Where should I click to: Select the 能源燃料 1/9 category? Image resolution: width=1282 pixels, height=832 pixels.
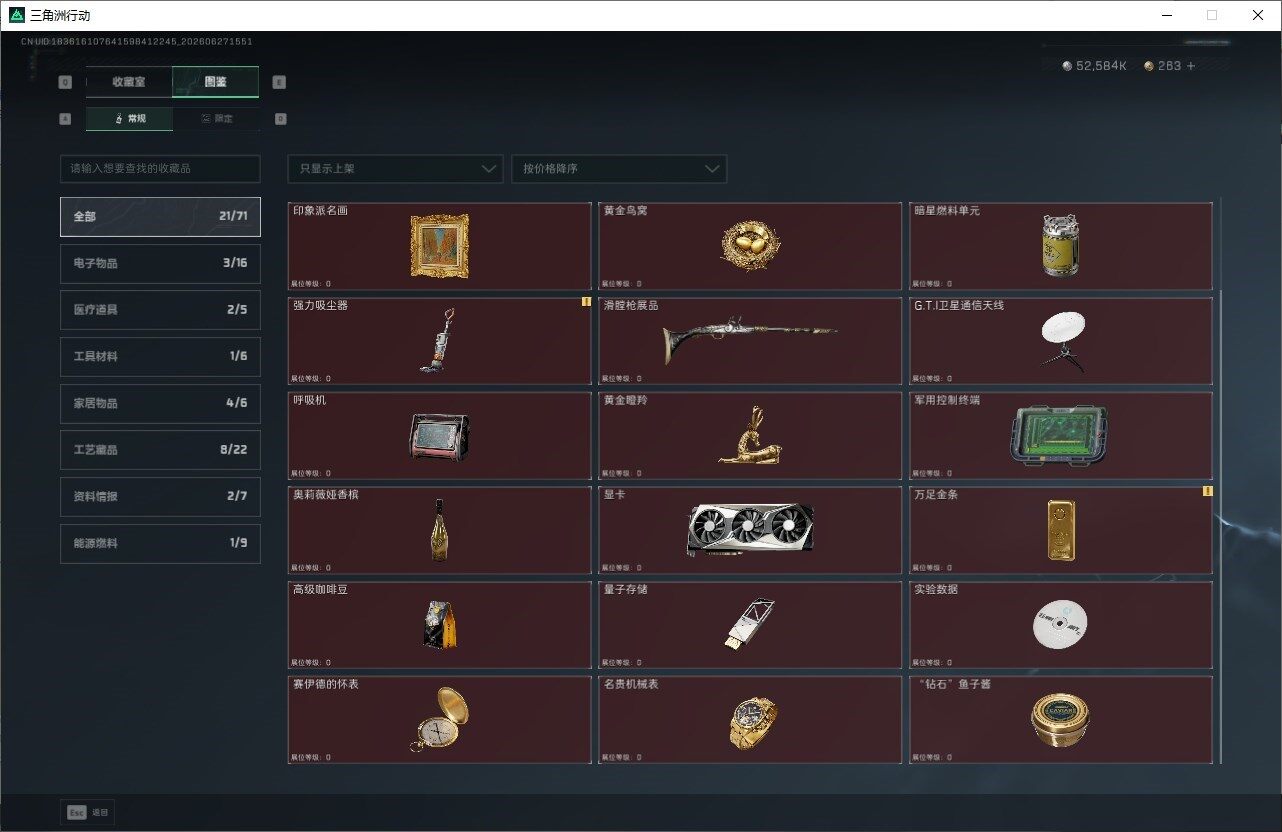160,543
